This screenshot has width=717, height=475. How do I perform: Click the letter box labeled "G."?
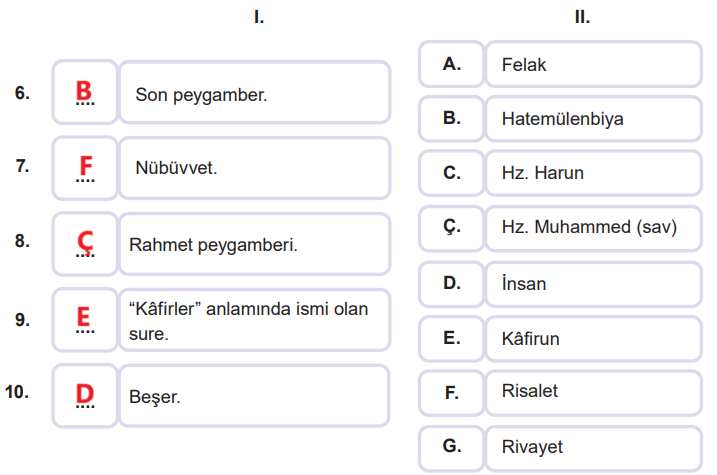click(x=451, y=447)
